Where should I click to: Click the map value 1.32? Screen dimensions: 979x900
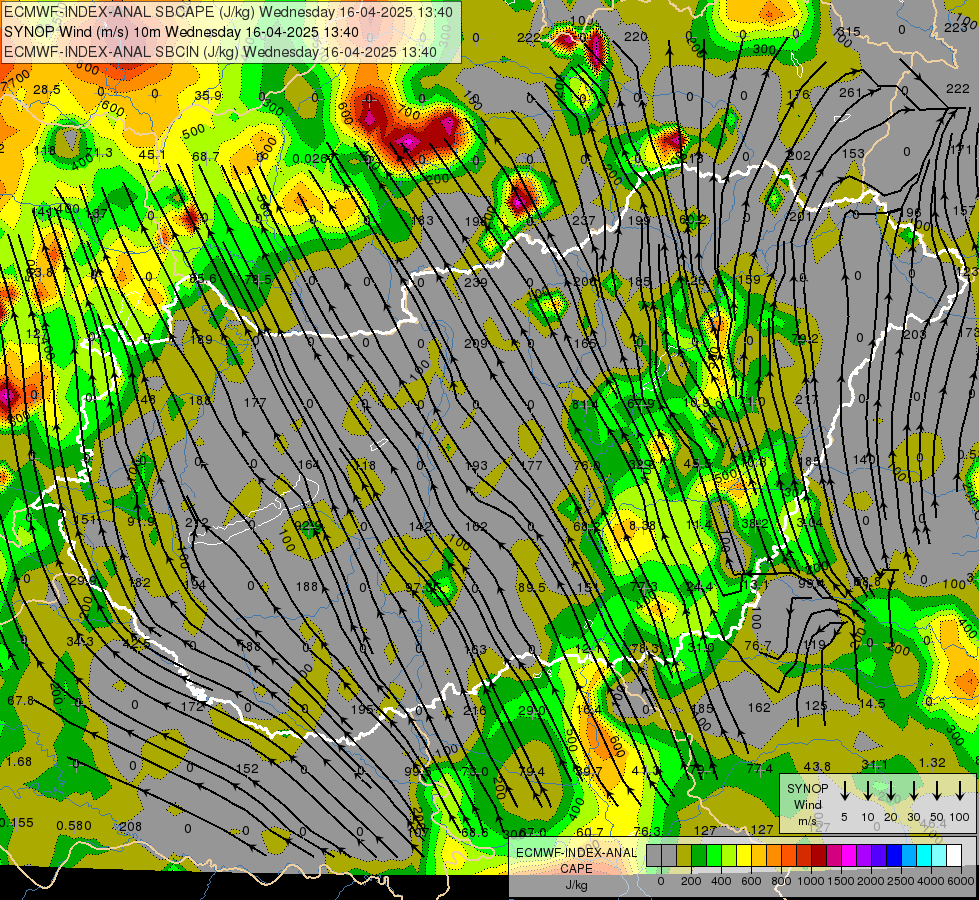pyautogui.click(x=933, y=763)
